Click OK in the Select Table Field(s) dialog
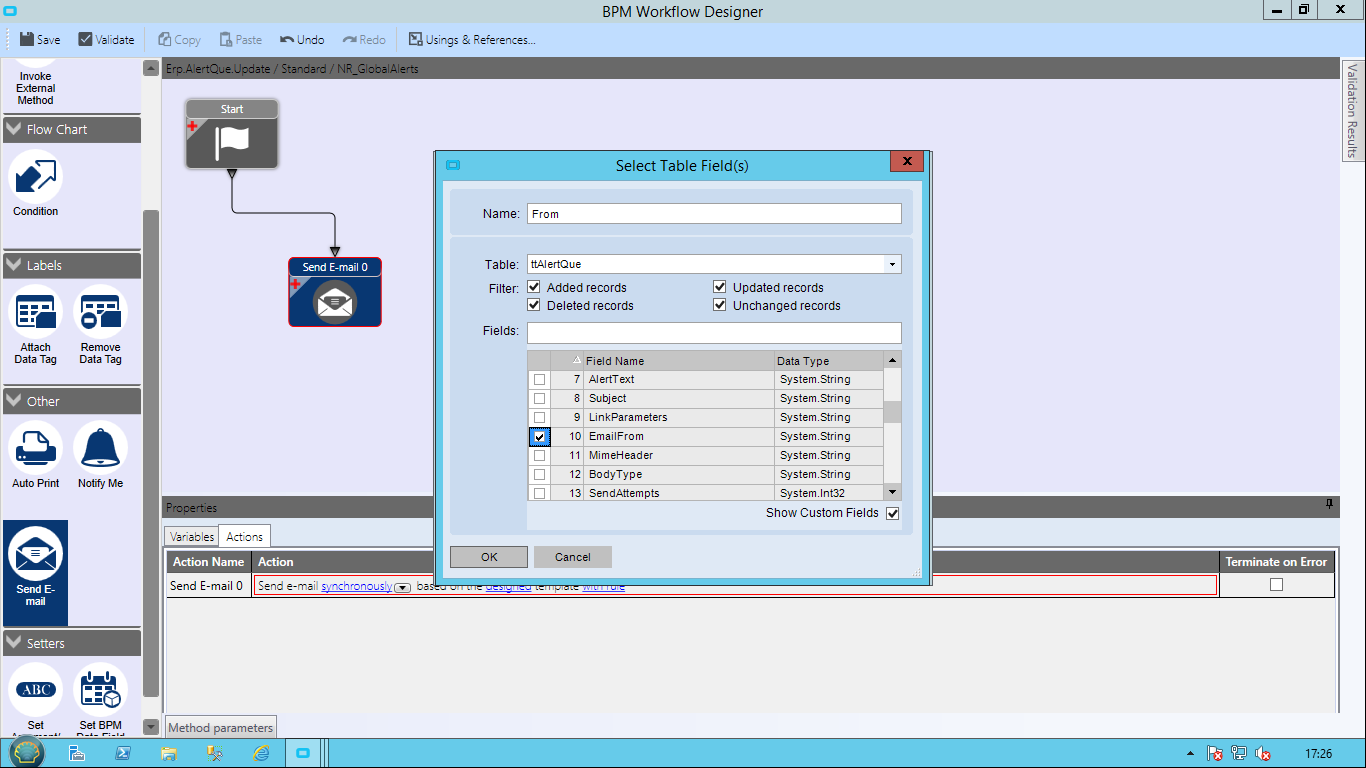The width and height of the screenshot is (1366, 768). [x=489, y=557]
